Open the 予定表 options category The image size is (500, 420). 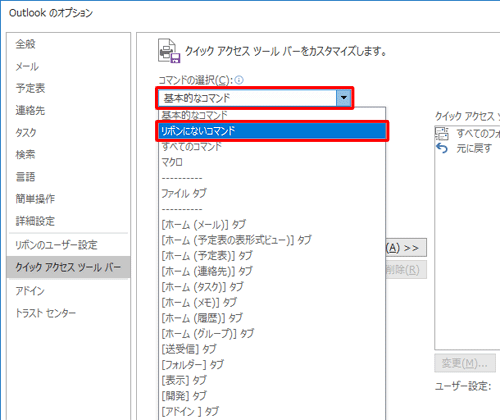(x=68, y=88)
